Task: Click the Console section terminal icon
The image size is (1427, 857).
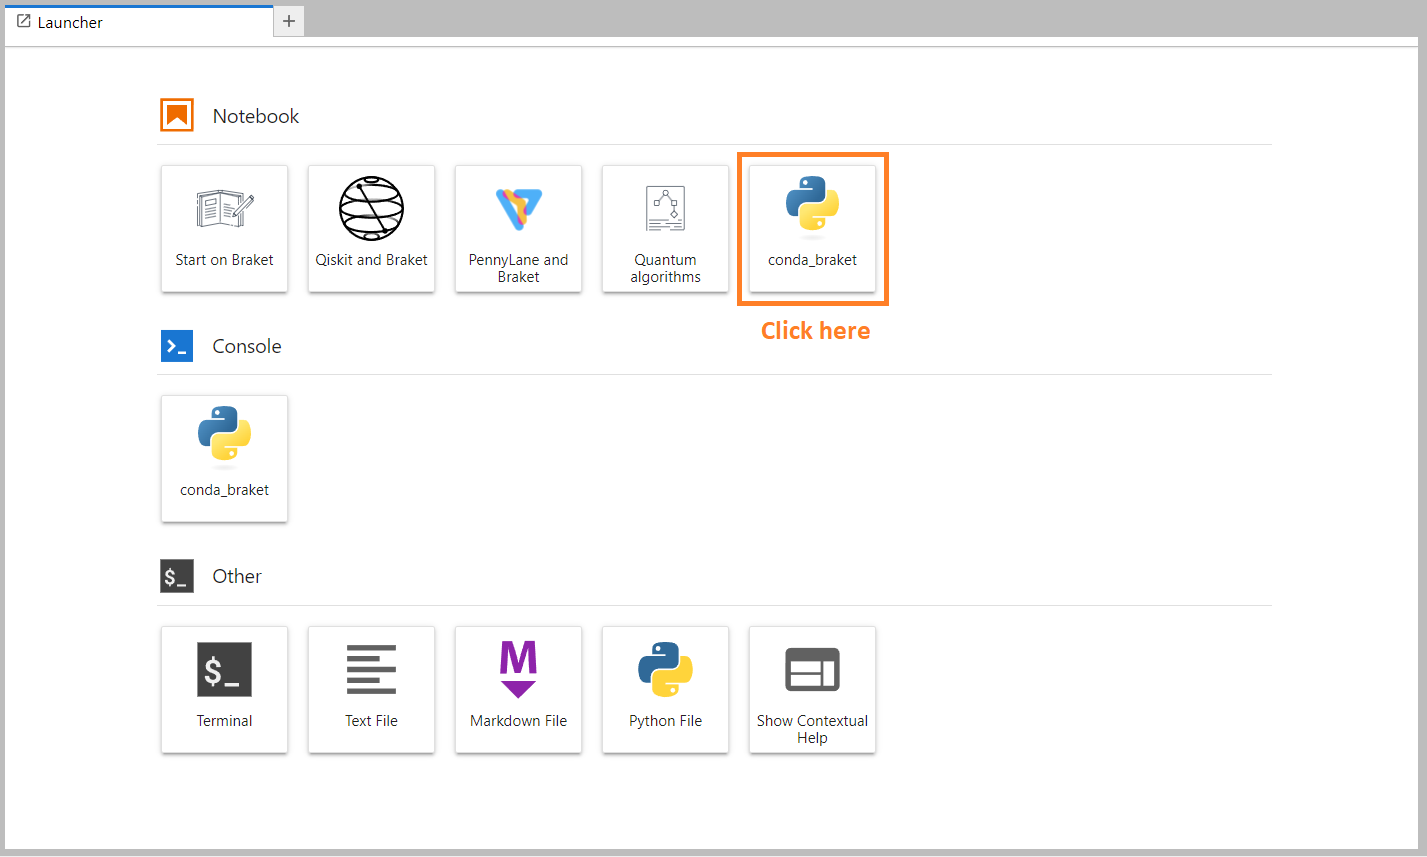Action: click(176, 345)
